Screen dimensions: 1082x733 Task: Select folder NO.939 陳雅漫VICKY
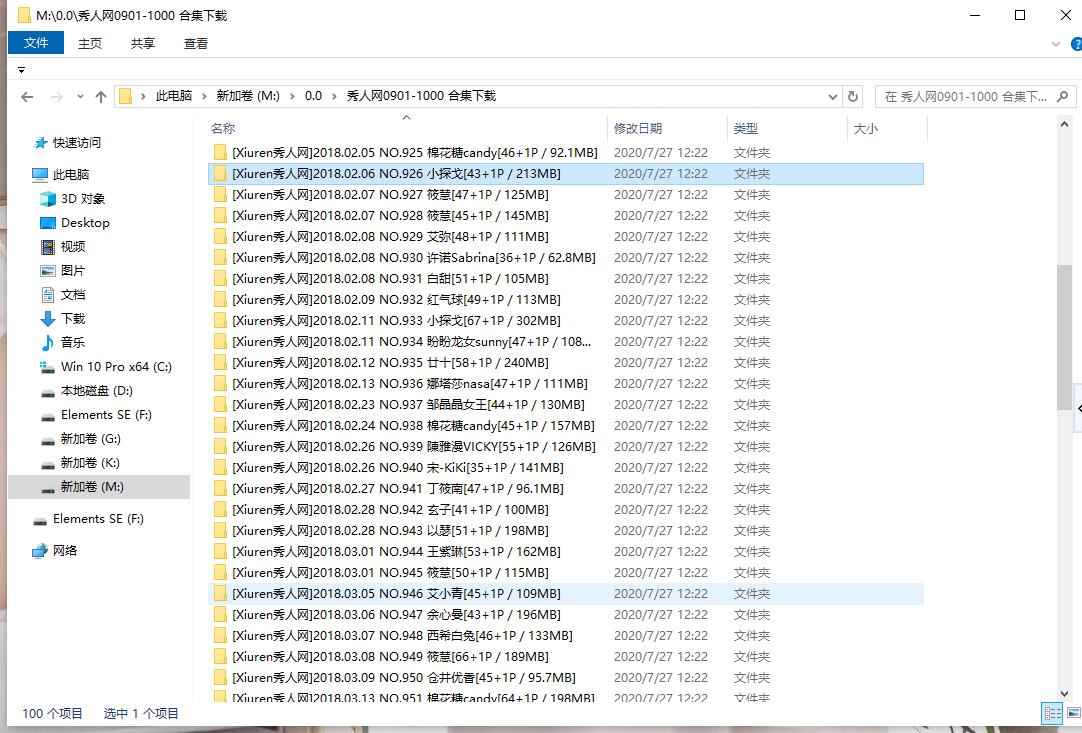click(x=414, y=447)
